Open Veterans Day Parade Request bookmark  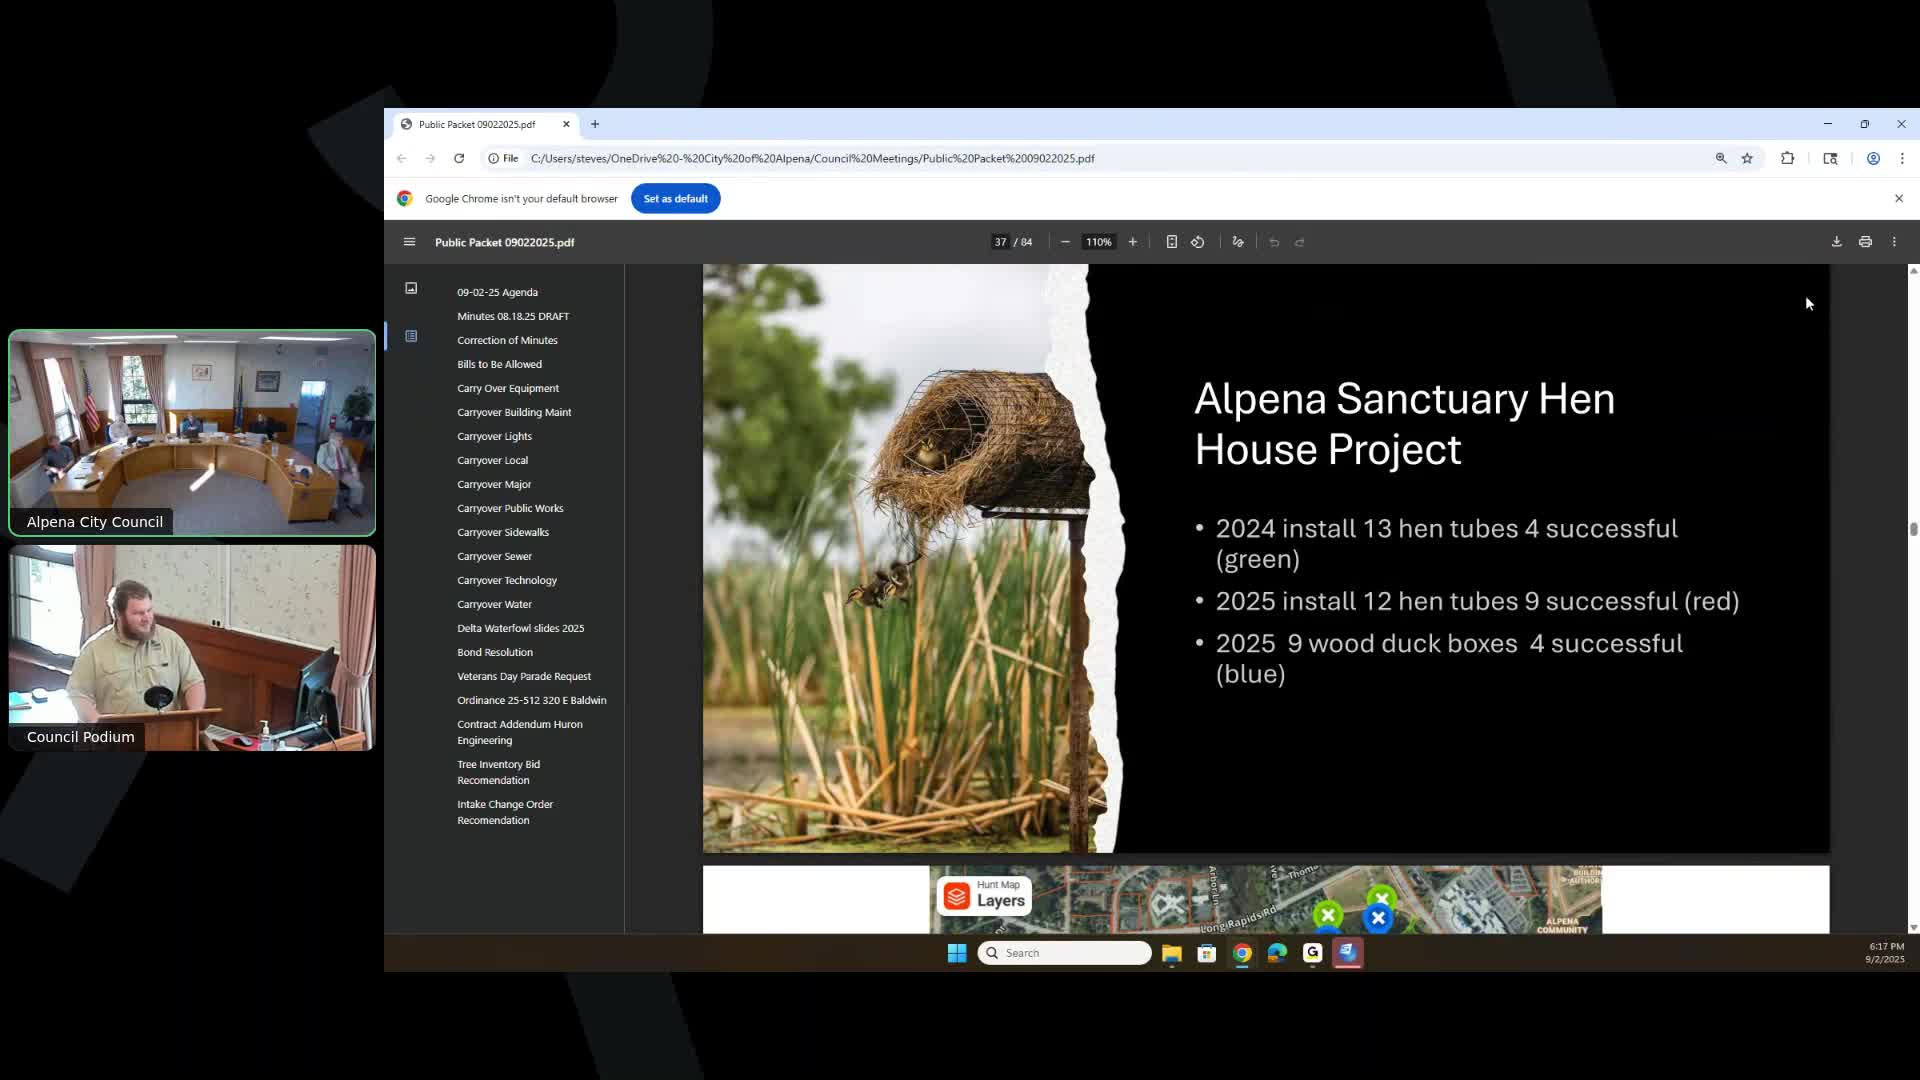point(523,676)
